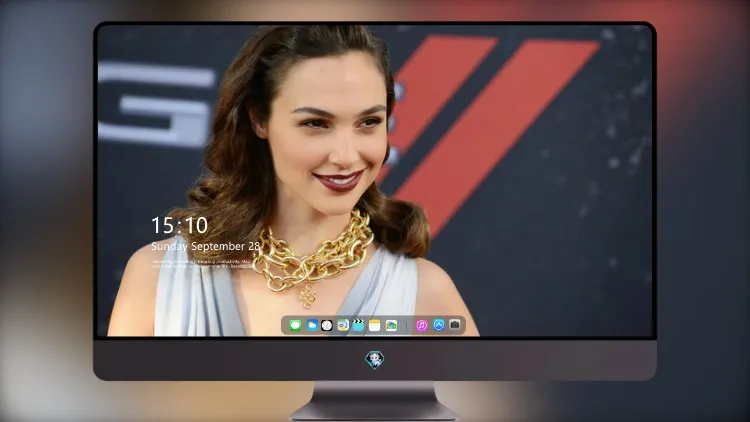750x422 pixels.
Task: Click the logo badge on monitor chin
Action: tap(375, 360)
